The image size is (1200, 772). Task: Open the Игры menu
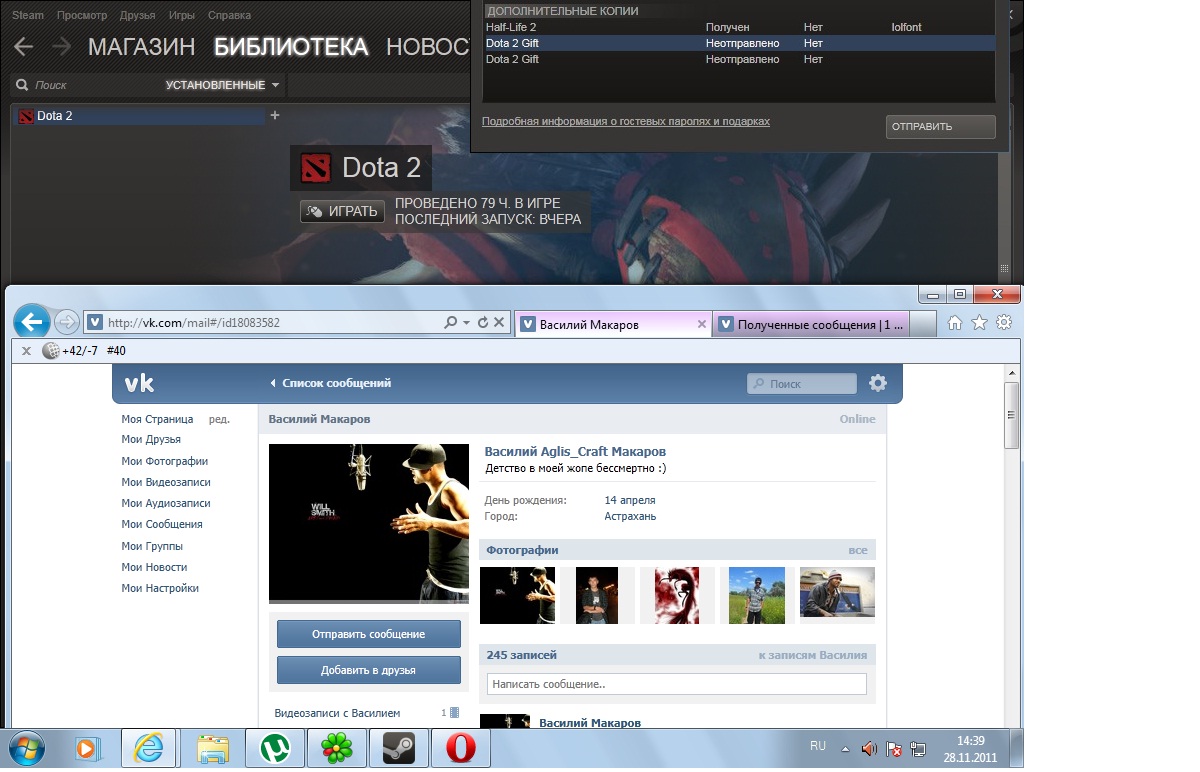[x=182, y=16]
